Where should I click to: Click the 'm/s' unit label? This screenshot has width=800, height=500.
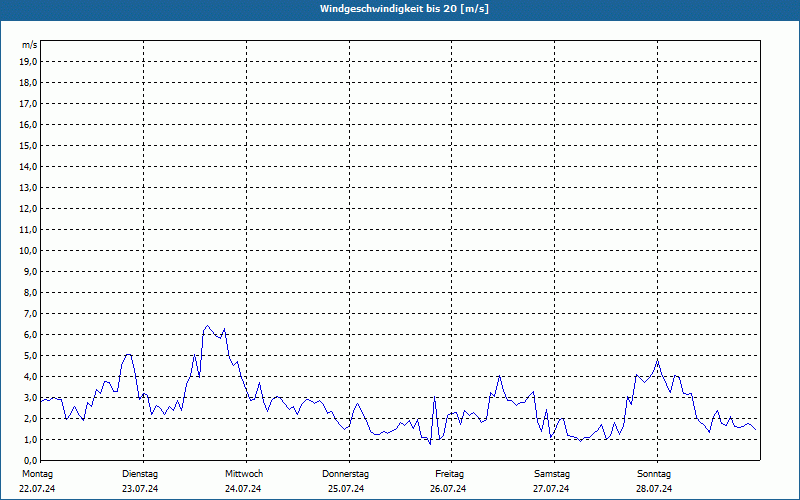click(x=30, y=45)
